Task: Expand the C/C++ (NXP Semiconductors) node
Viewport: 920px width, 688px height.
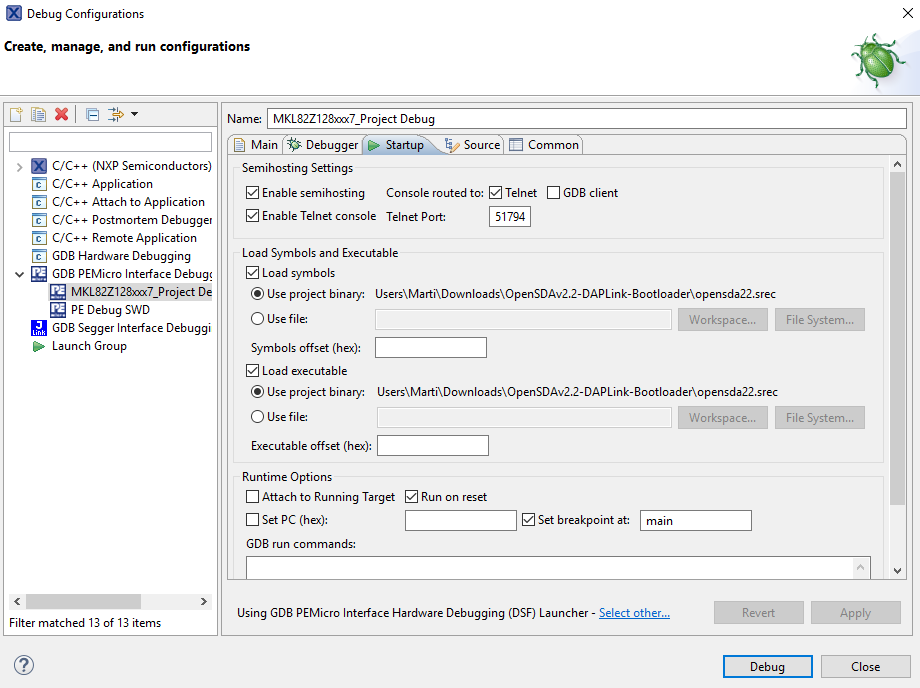Action: pos(19,166)
